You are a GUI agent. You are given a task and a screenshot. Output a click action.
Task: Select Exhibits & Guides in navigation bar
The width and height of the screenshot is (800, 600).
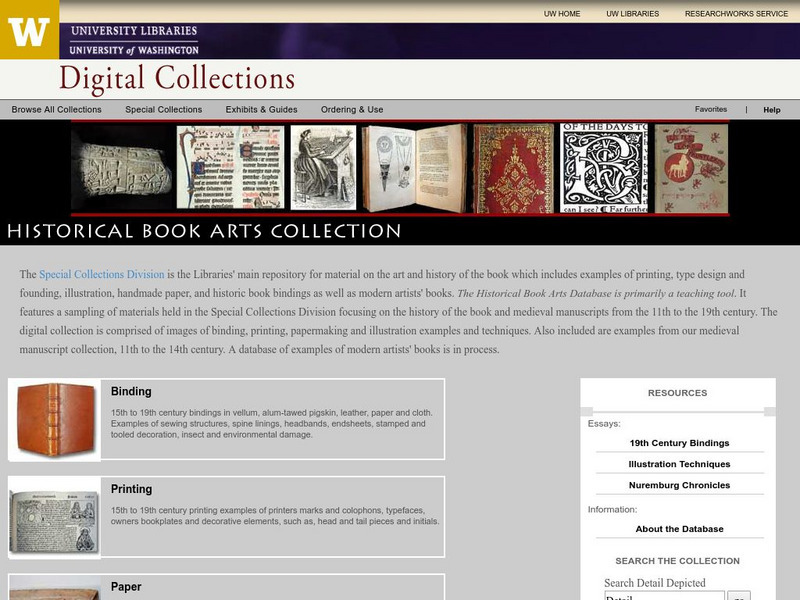261,110
